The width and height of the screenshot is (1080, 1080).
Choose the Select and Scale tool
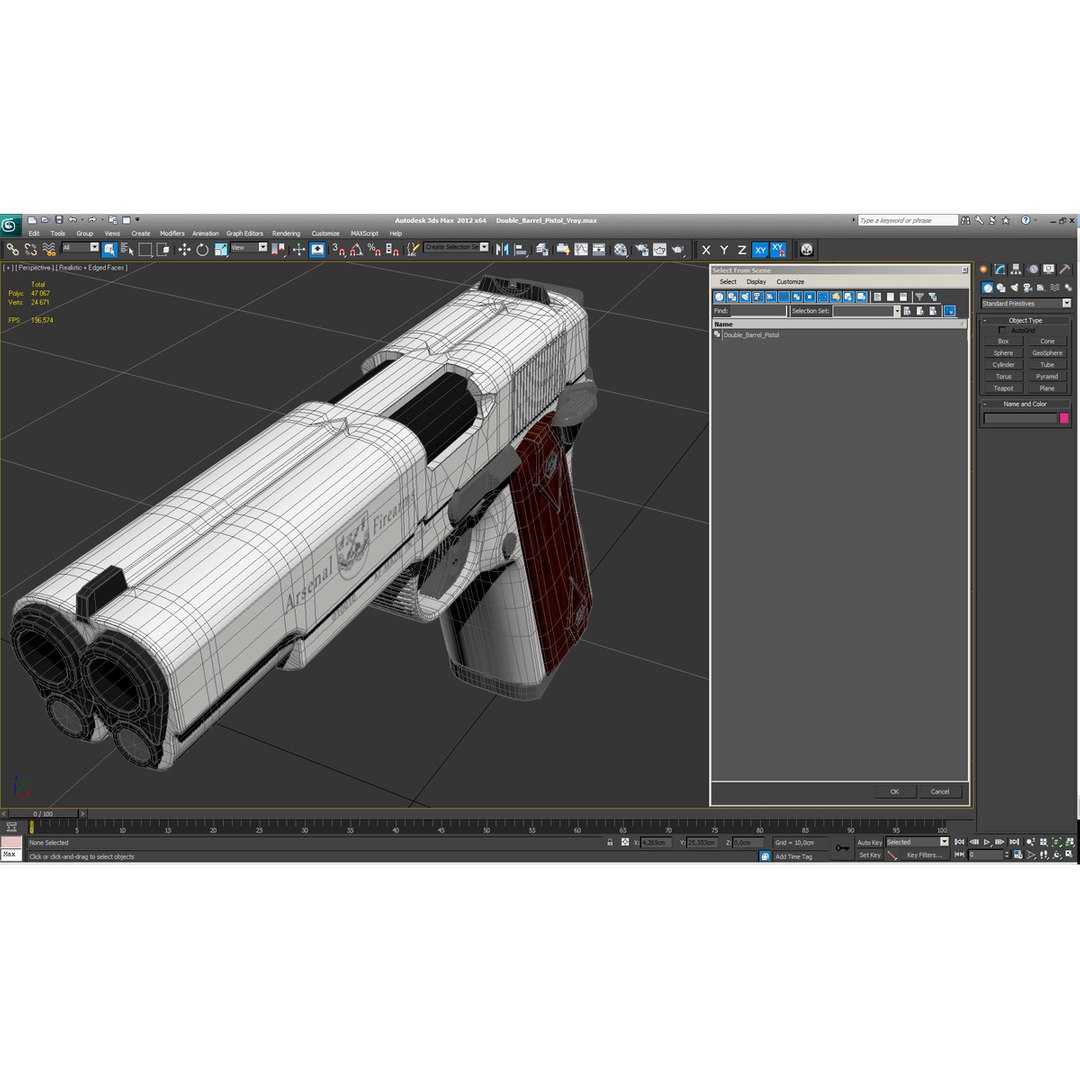pyautogui.click(x=221, y=249)
